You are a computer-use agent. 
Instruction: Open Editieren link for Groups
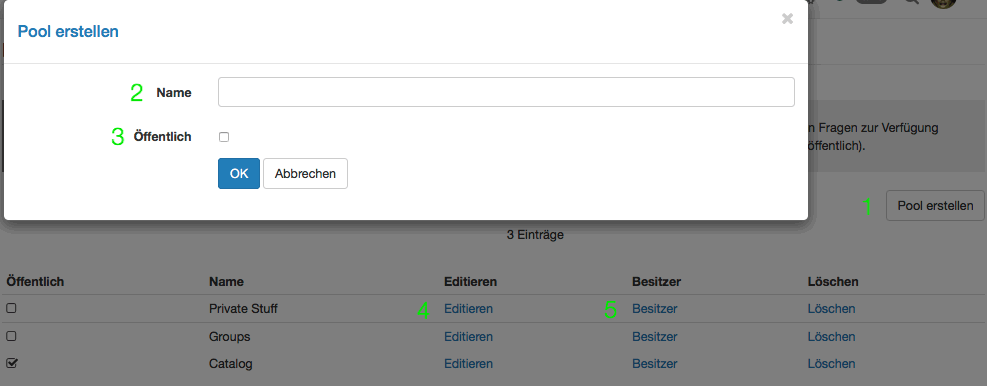tap(468, 337)
